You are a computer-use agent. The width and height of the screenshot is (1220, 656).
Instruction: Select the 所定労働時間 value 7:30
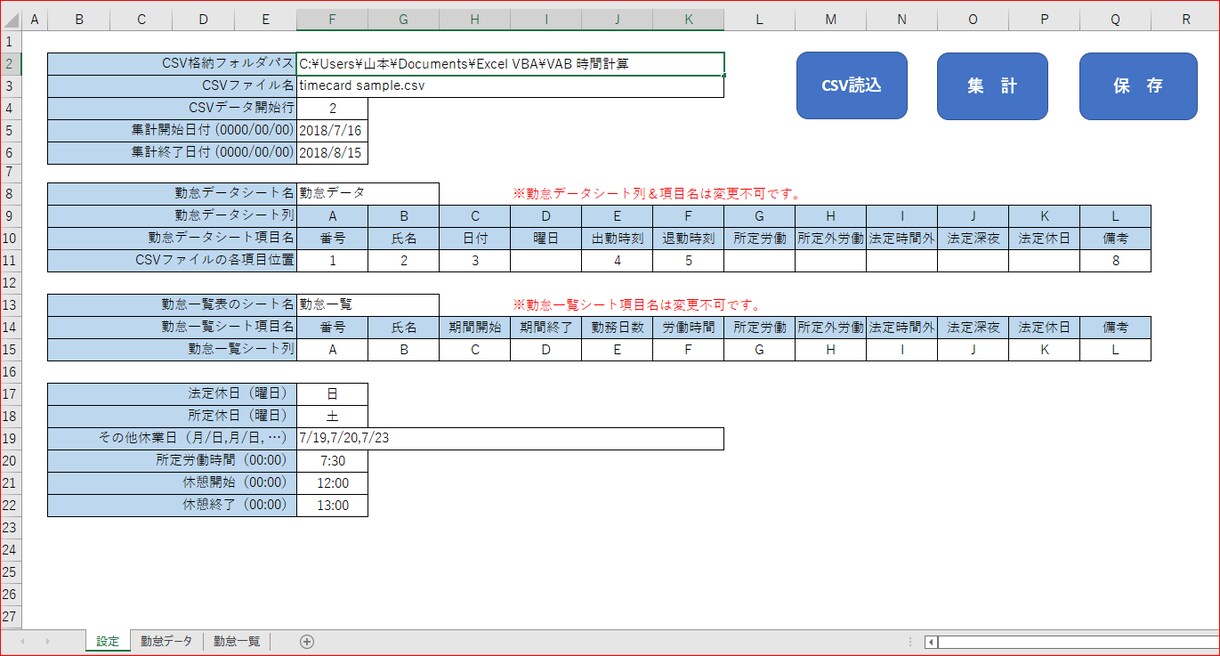332,461
